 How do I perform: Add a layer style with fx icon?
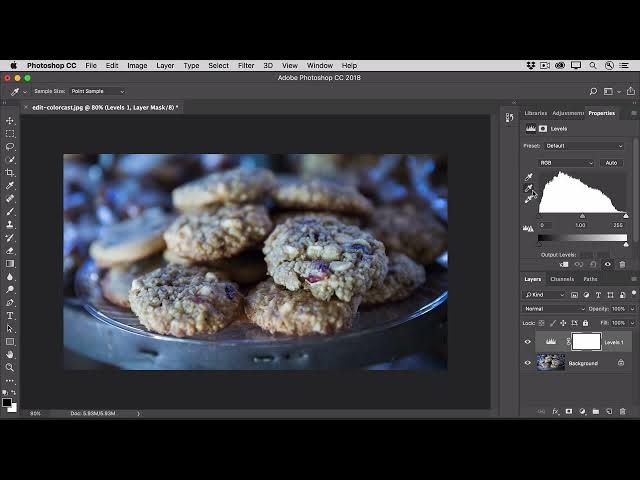[x=555, y=411]
